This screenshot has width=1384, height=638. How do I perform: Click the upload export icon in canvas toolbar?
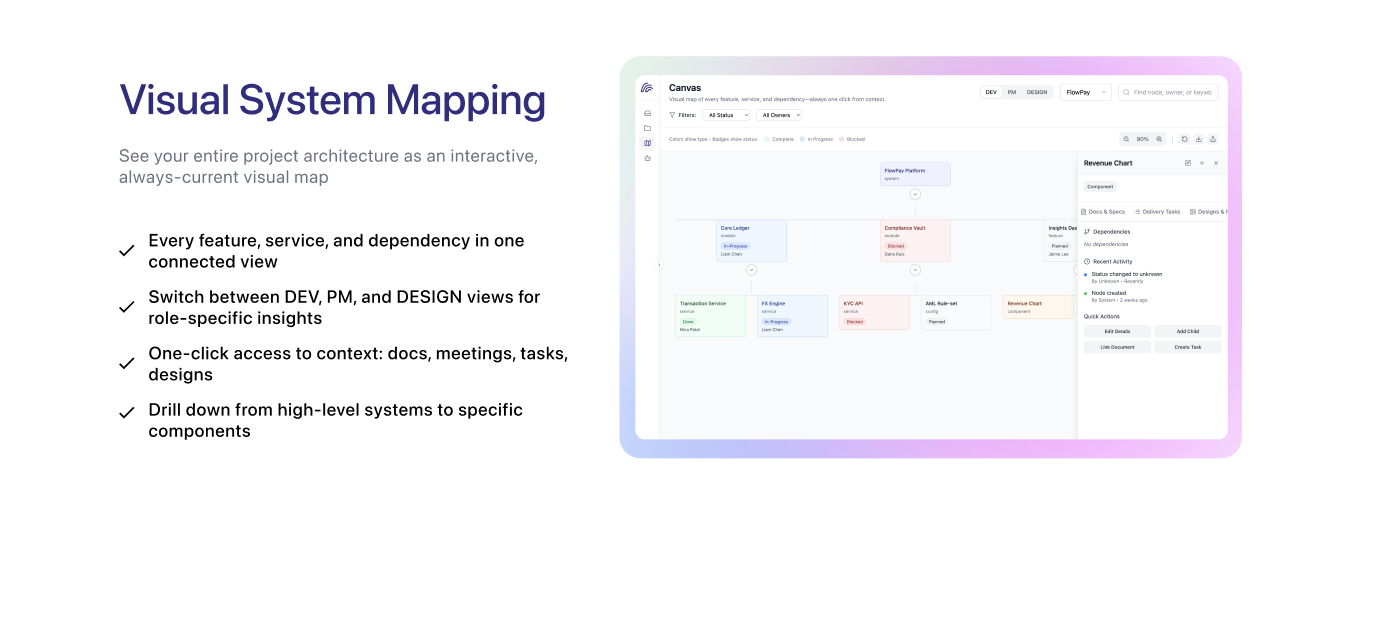[x=1213, y=139]
